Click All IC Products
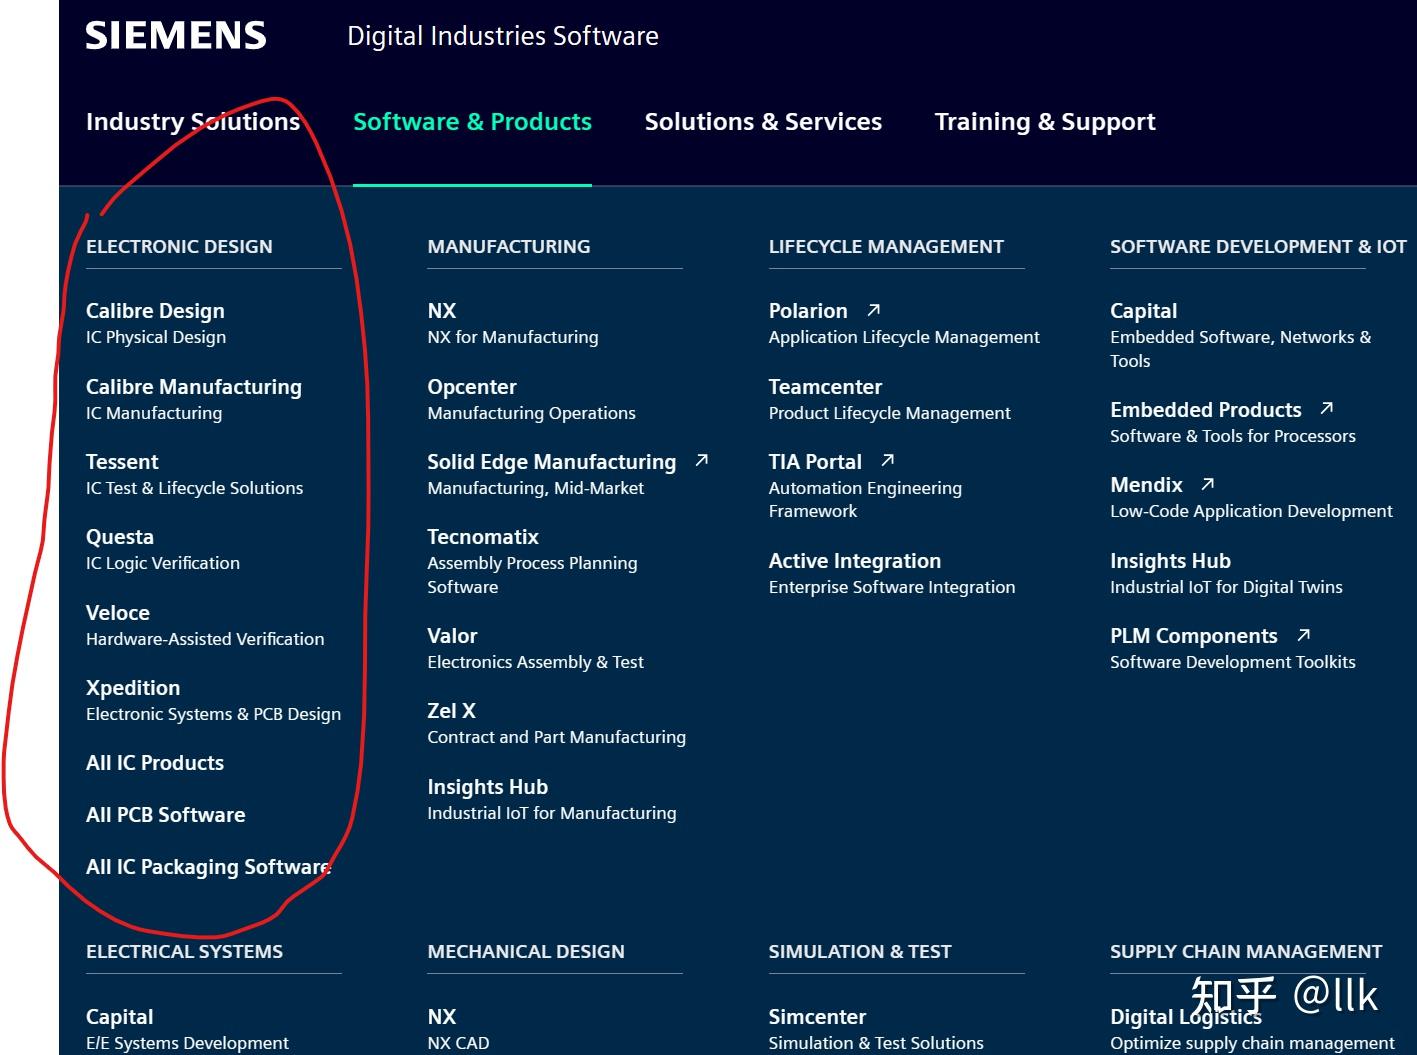This screenshot has height=1055, width=1417. coord(155,762)
